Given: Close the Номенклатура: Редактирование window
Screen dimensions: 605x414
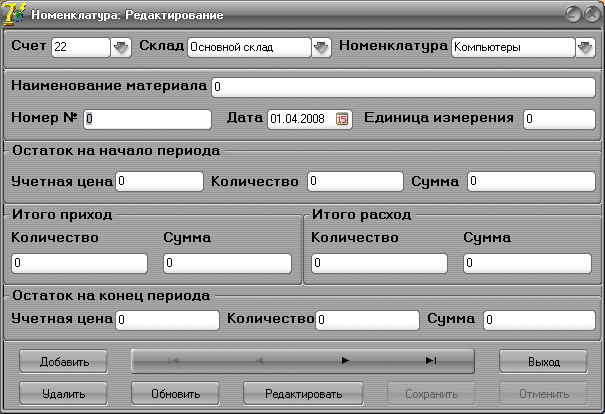Looking at the screenshot, I should pos(592,14).
